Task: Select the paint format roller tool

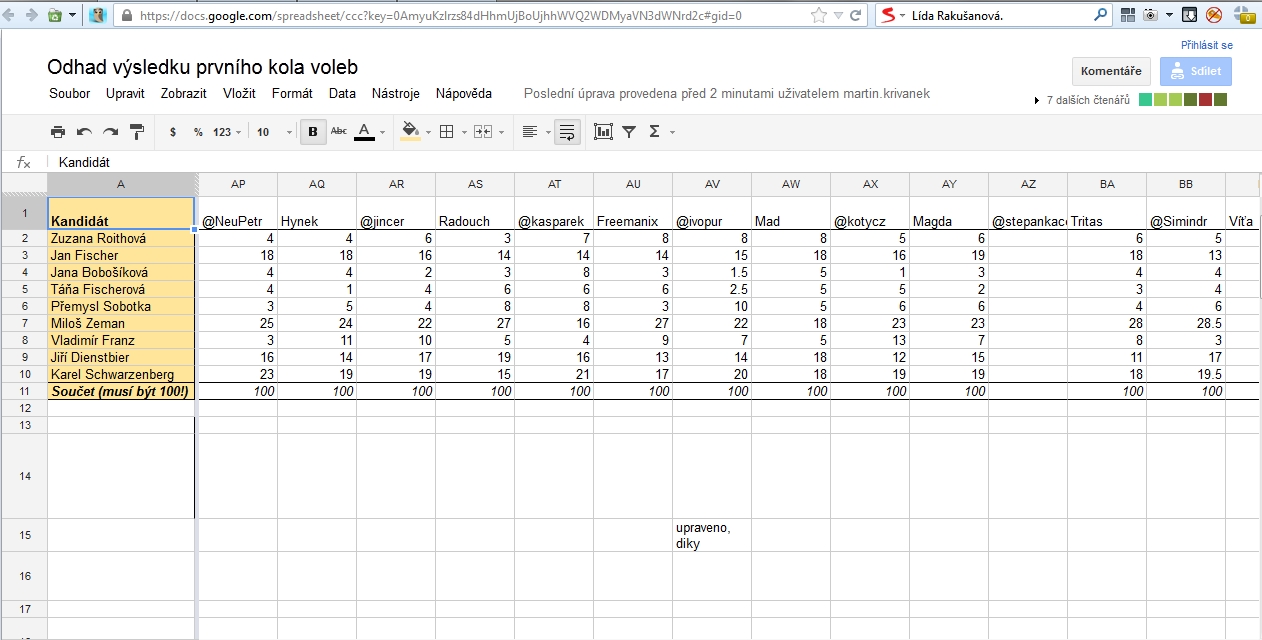Action: coord(137,132)
